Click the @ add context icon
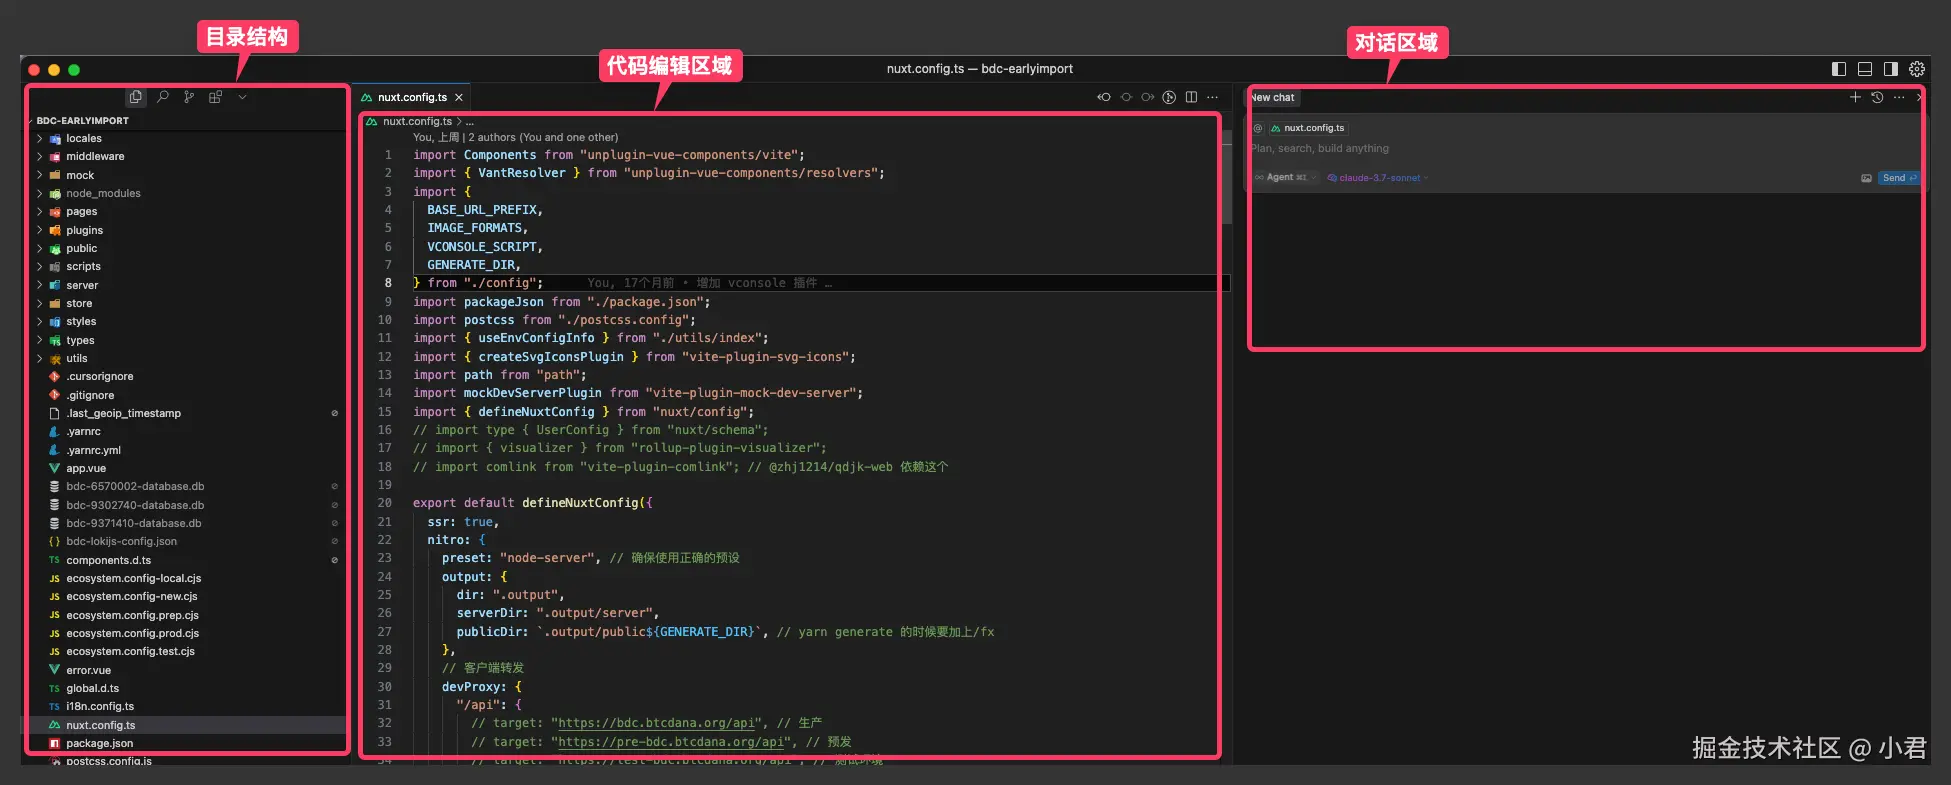Viewport: 1951px width, 785px height. click(x=1258, y=128)
